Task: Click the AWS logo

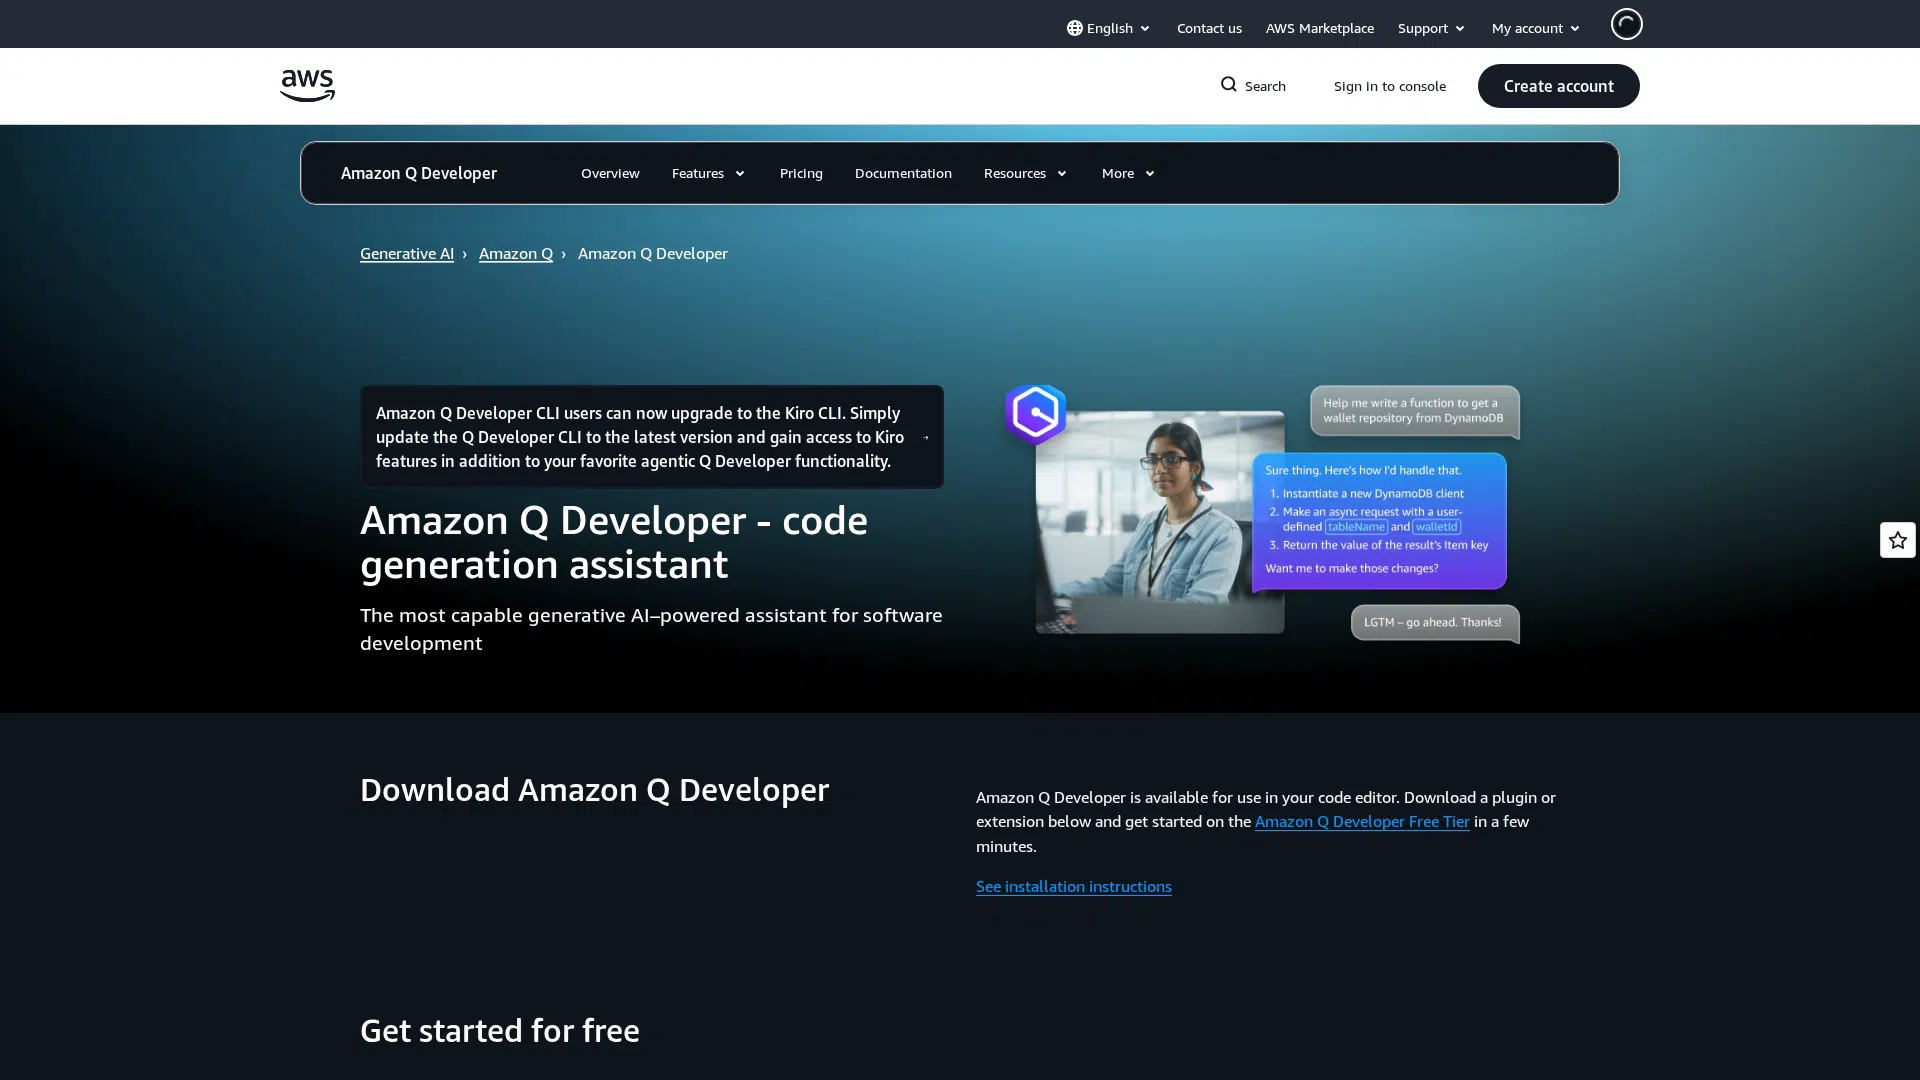Action: point(307,86)
